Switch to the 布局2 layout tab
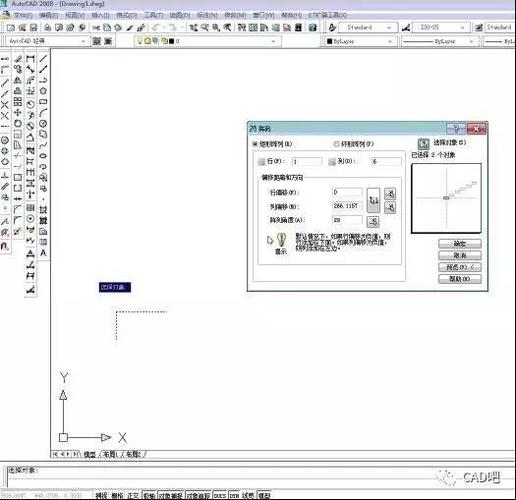 point(133,455)
